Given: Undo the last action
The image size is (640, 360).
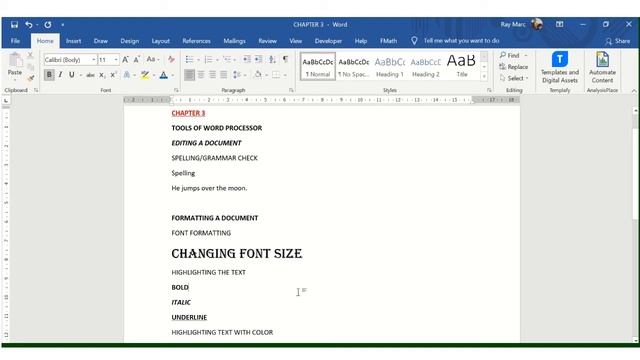Looking at the screenshot, I should [x=29, y=24].
